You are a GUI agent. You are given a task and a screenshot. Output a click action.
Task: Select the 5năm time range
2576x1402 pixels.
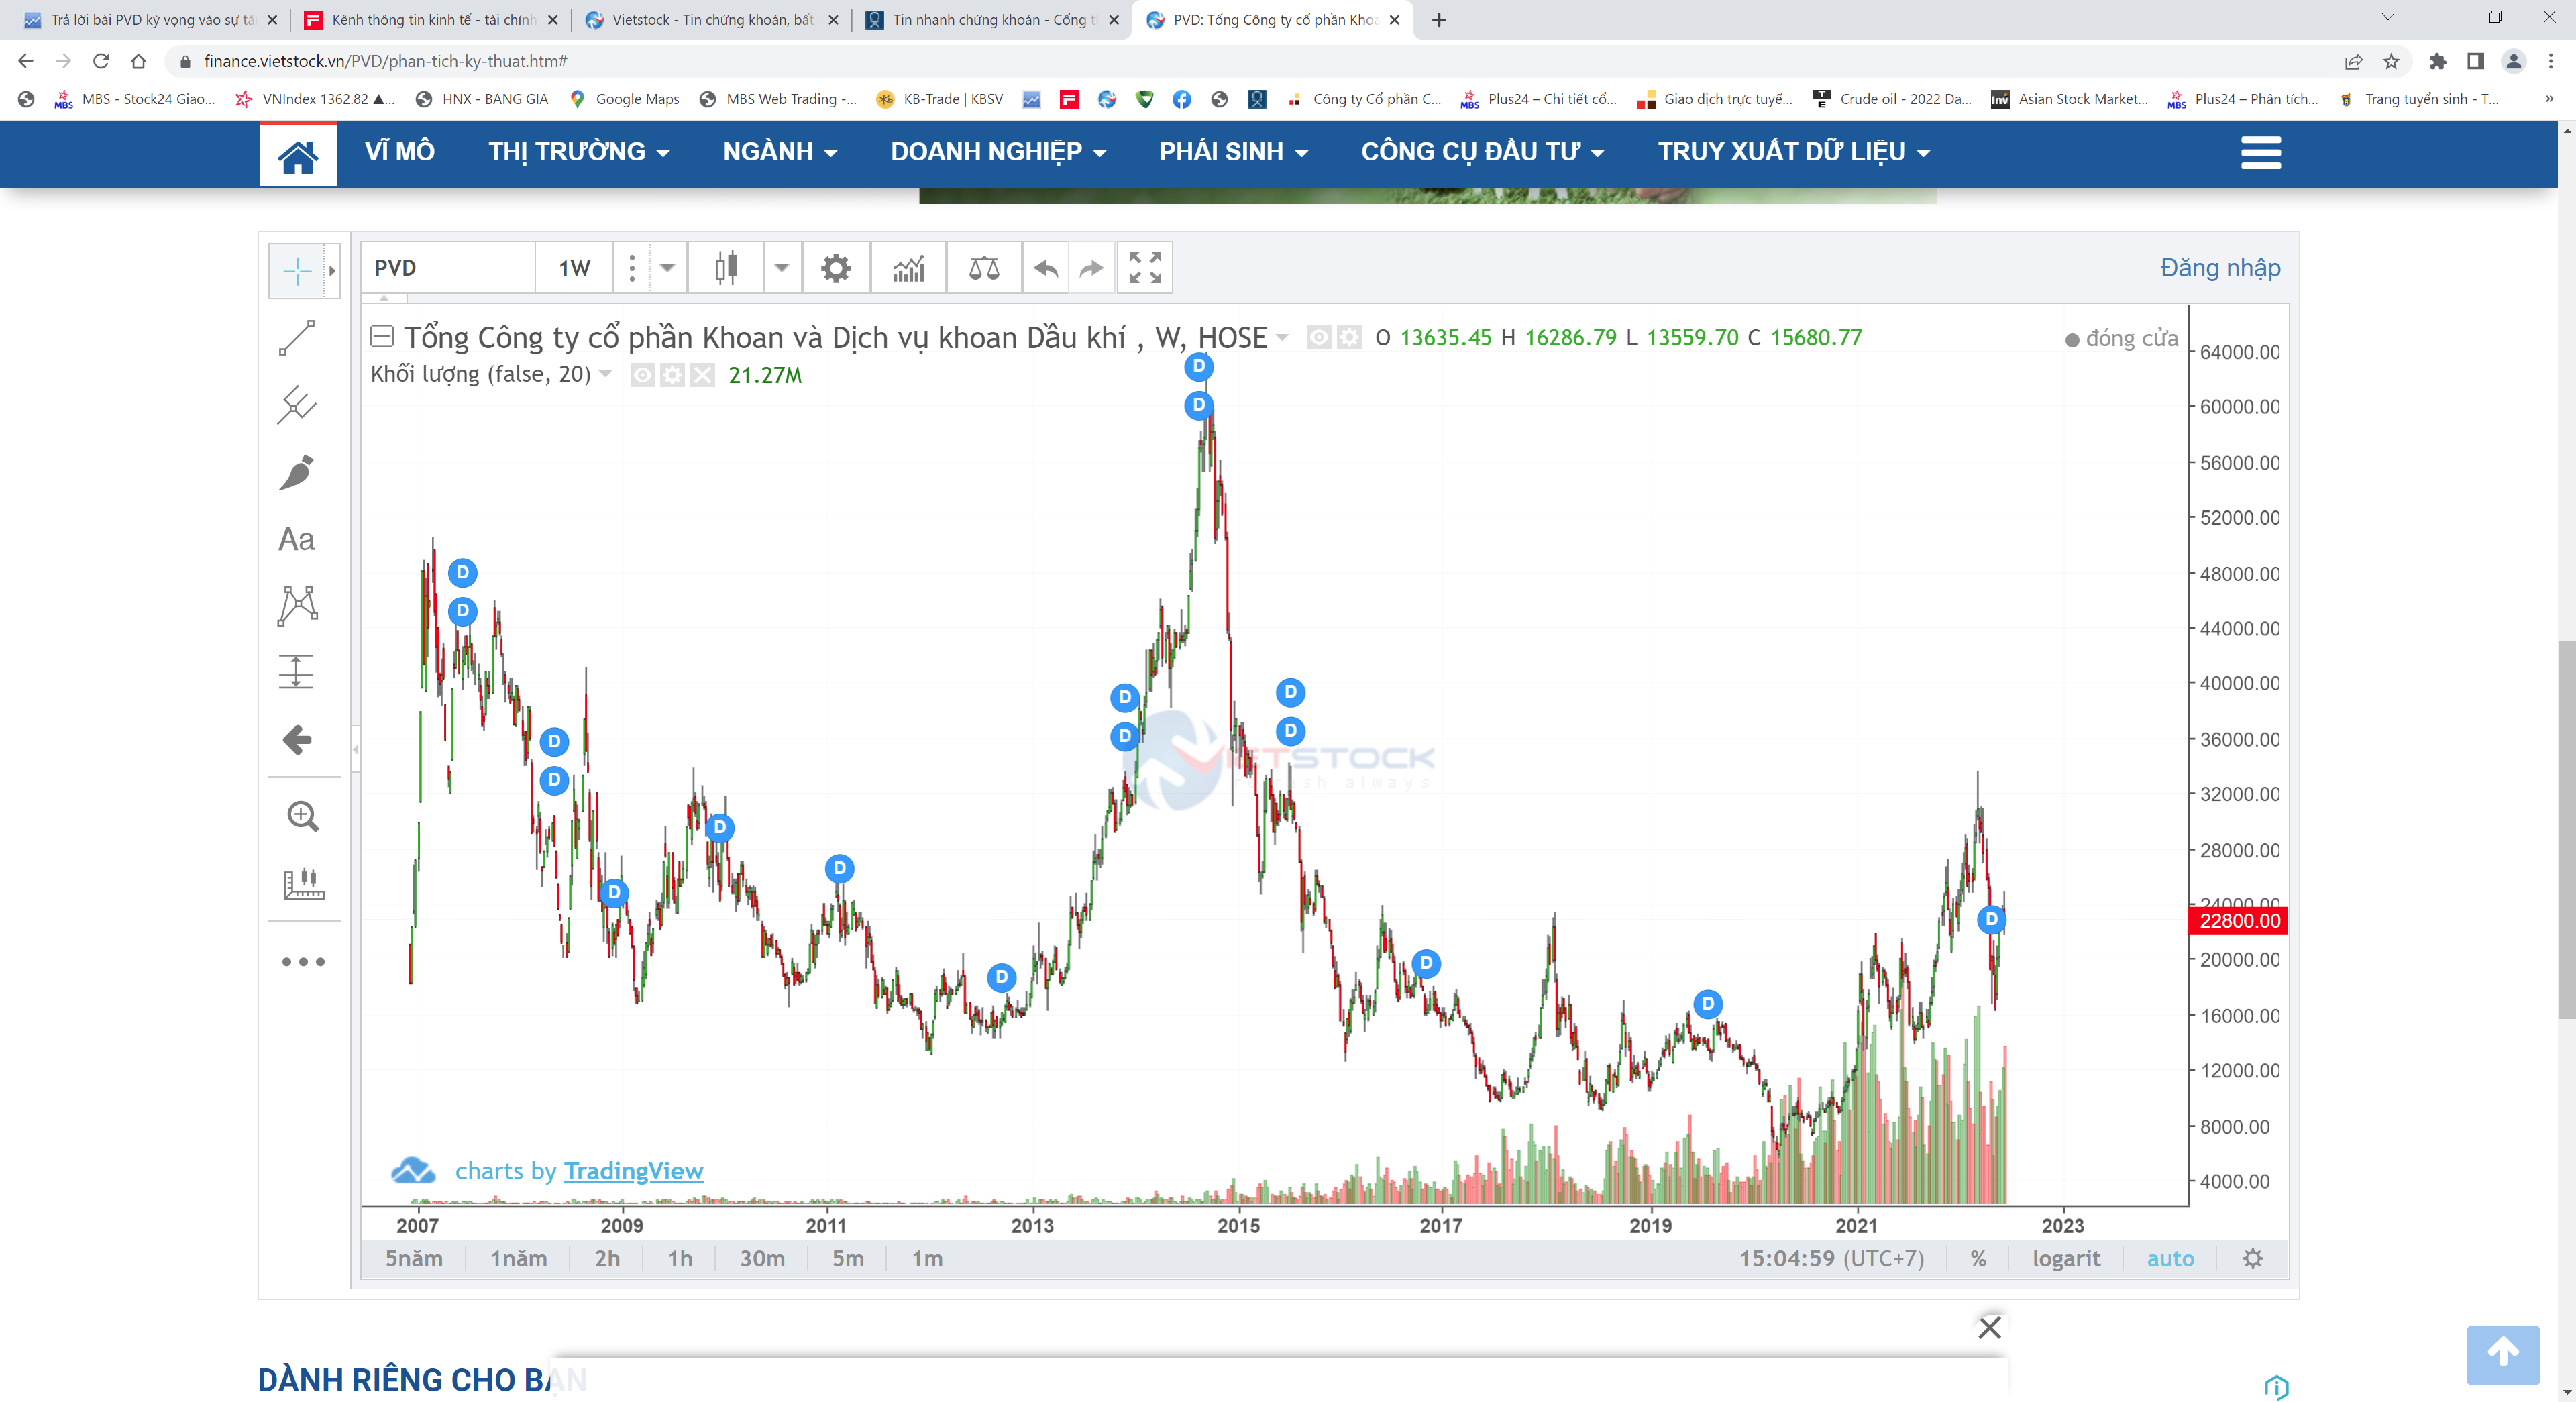pos(414,1258)
